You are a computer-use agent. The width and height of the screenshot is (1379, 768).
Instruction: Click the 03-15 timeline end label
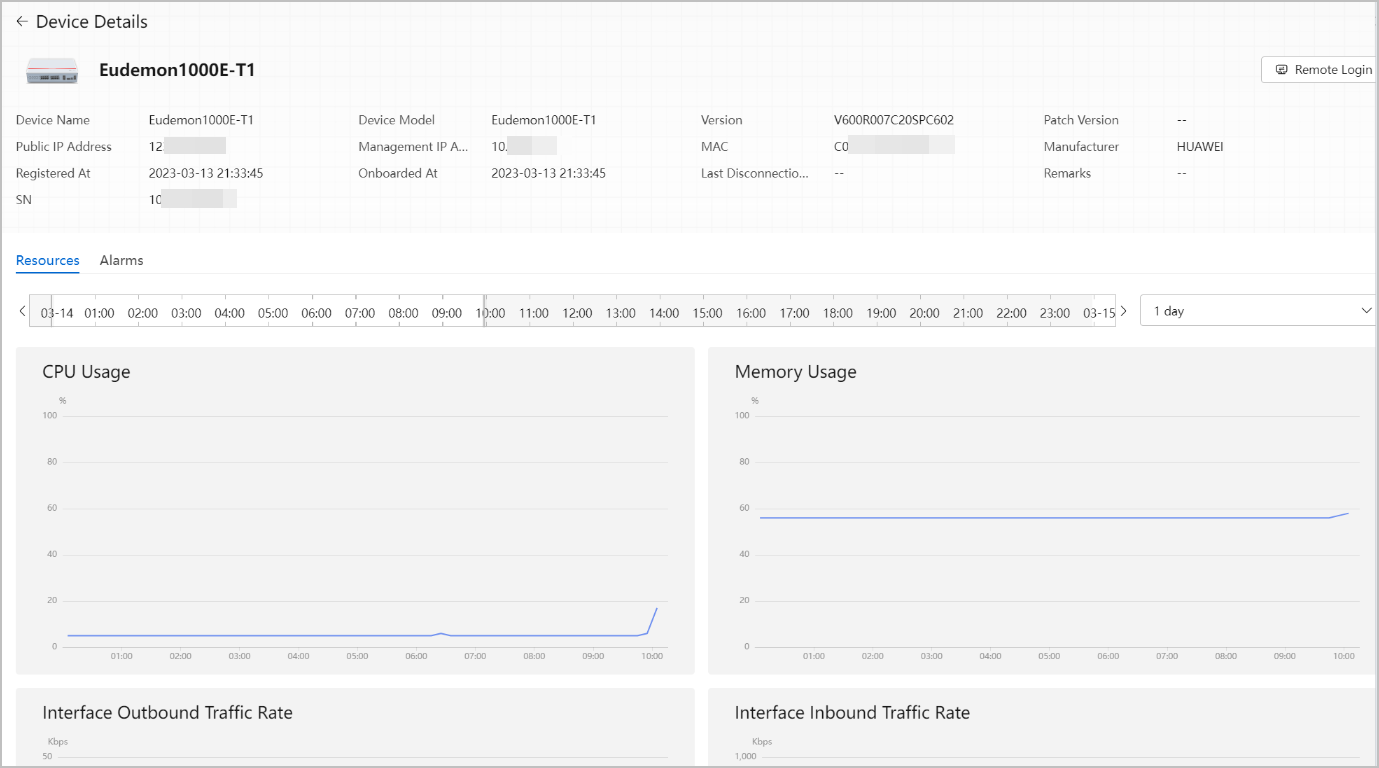[1099, 313]
